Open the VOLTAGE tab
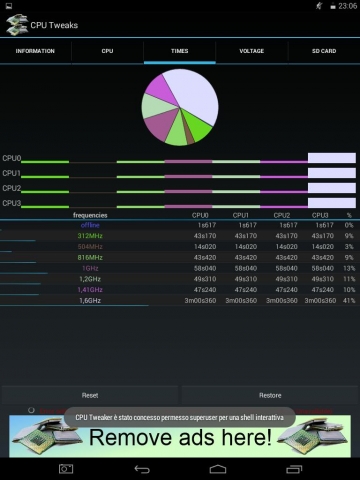Viewport: 360px width, 480px height. tap(252, 51)
